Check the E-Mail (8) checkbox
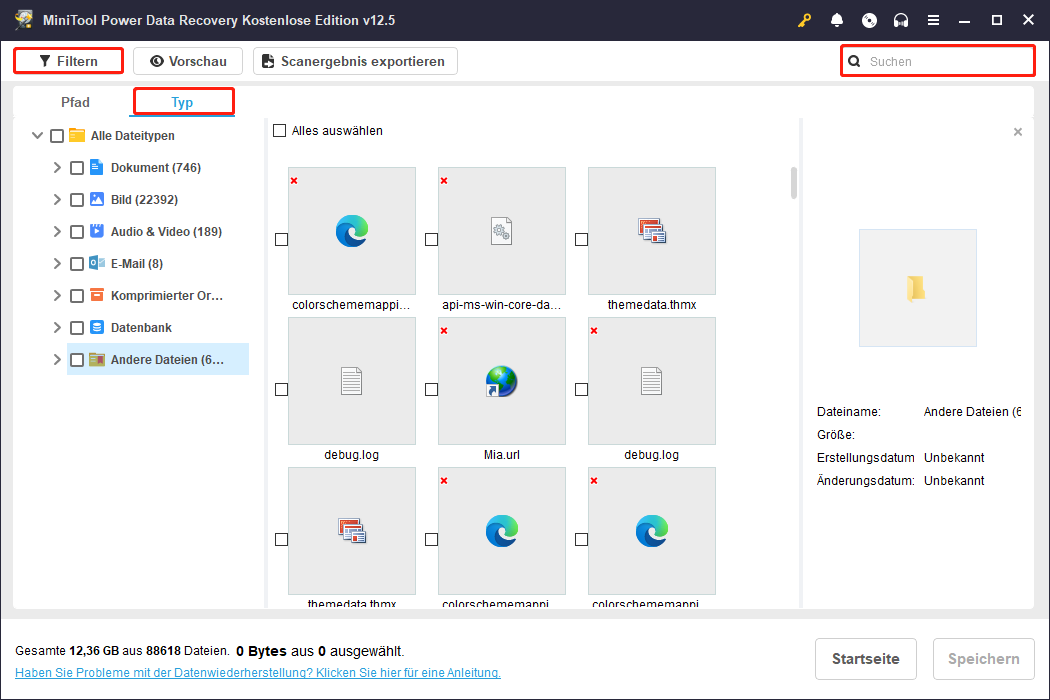 point(77,264)
